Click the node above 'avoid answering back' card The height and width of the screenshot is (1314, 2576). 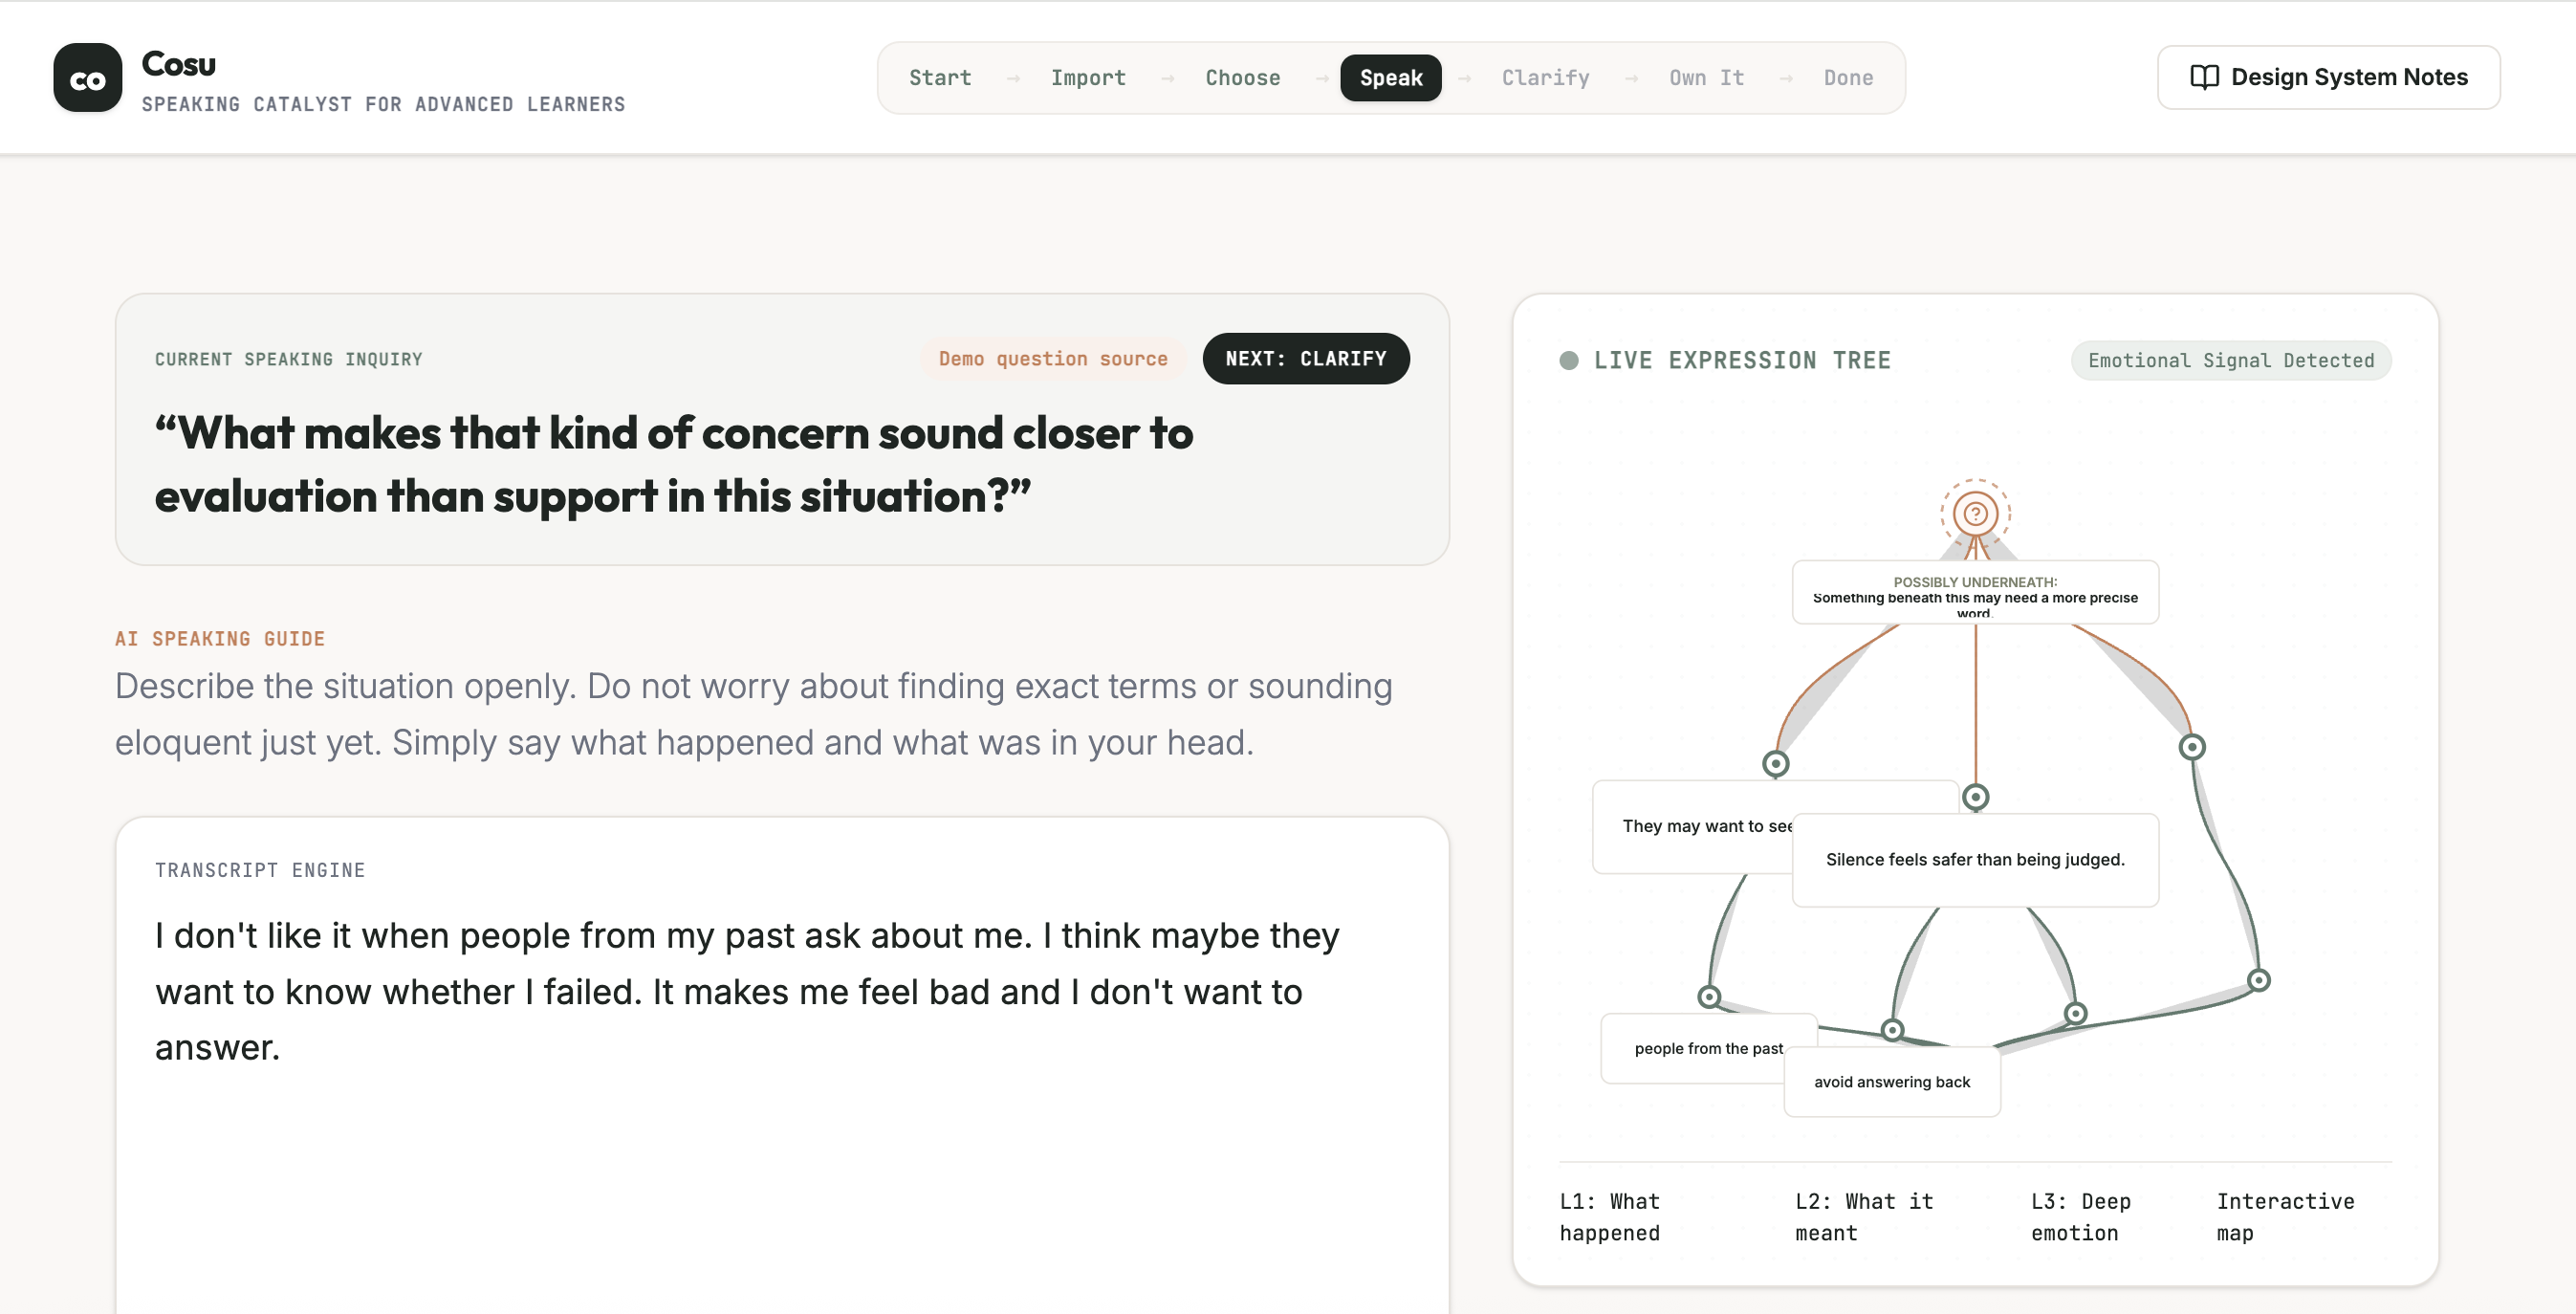click(x=1892, y=1030)
